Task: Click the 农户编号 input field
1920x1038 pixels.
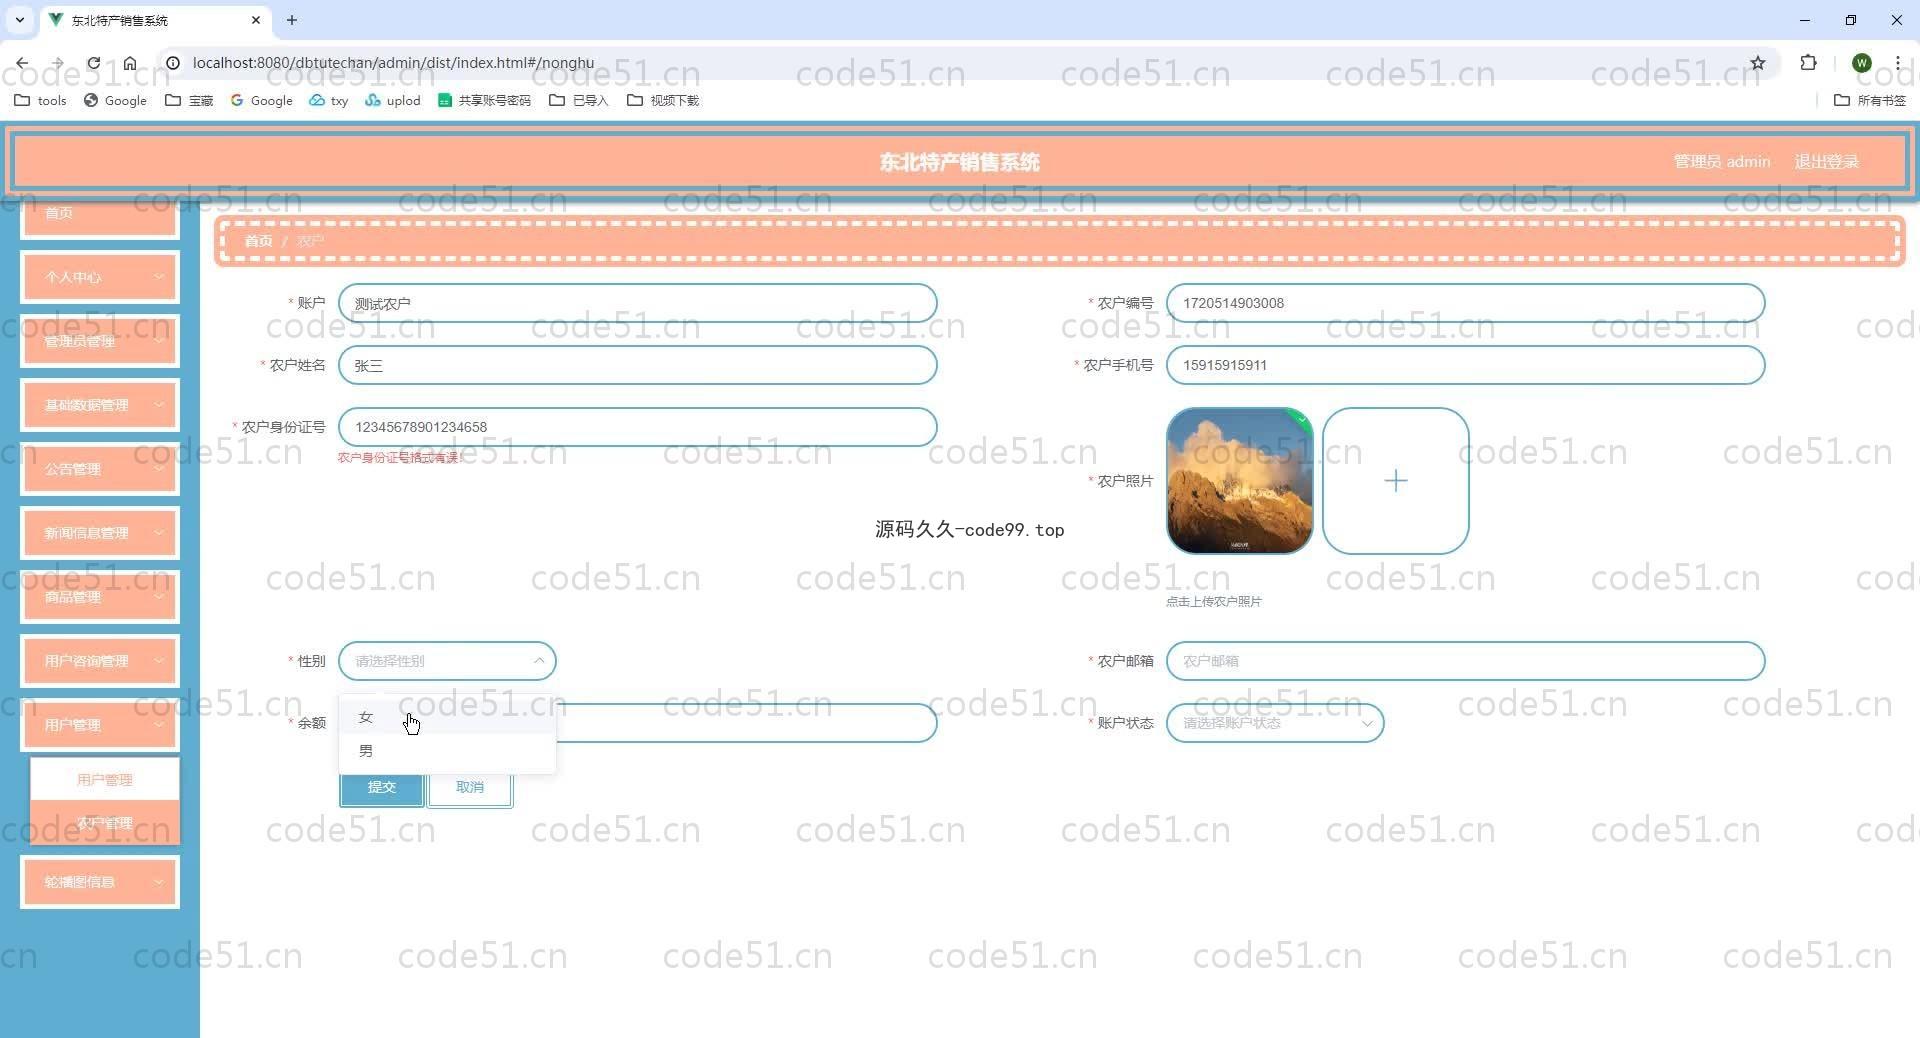Action: (1465, 303)
